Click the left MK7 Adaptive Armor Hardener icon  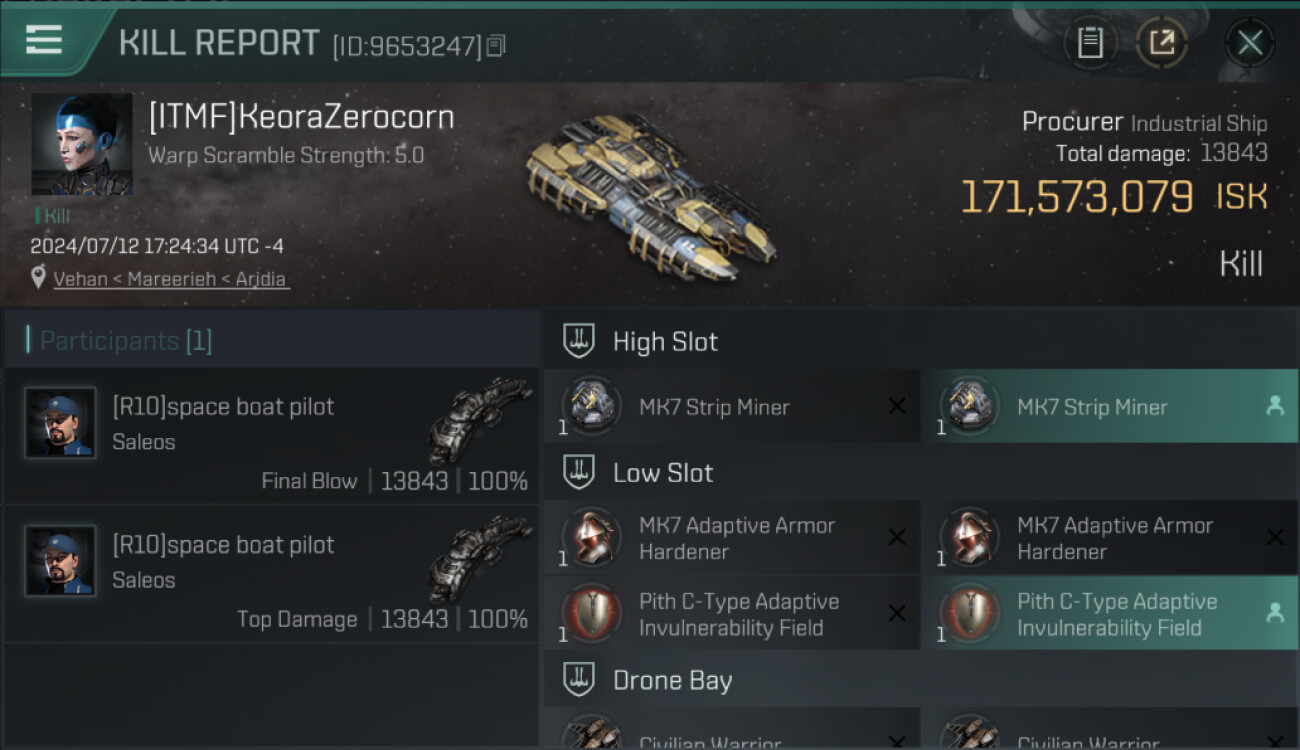coord(592,537)
